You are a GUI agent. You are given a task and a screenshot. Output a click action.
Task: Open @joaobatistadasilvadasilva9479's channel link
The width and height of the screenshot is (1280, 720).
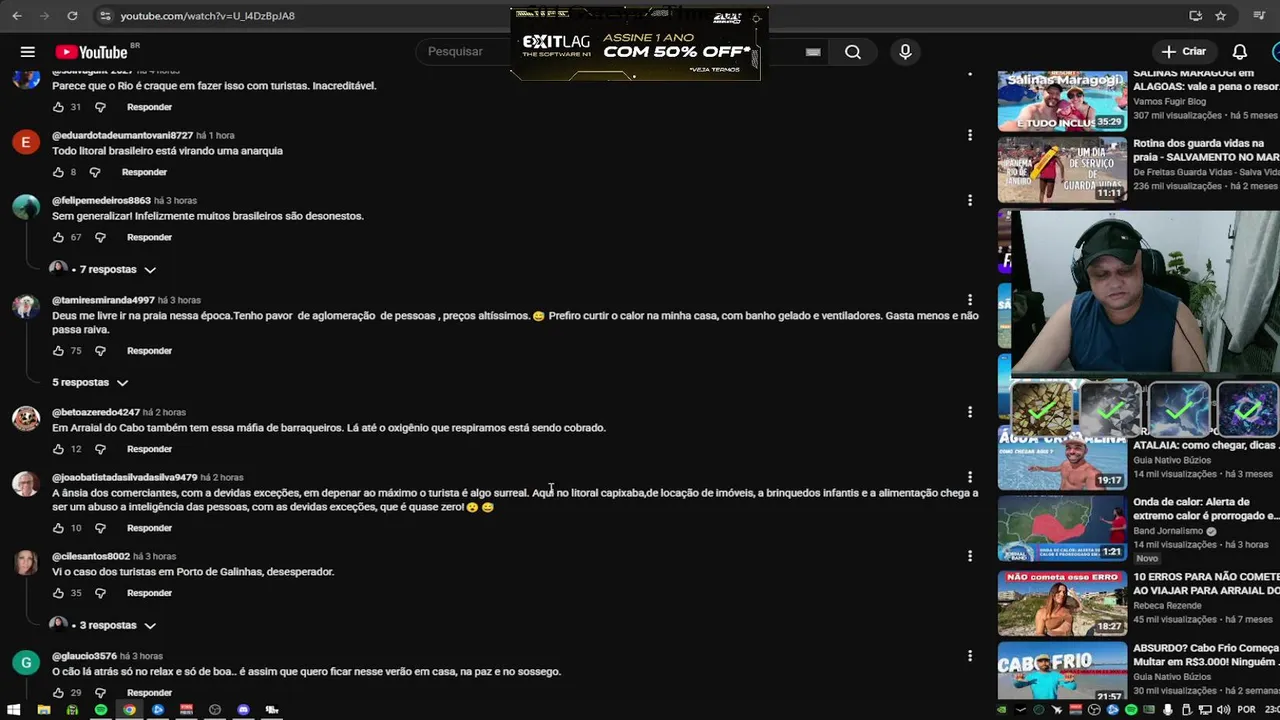click(x=124, y=477)
